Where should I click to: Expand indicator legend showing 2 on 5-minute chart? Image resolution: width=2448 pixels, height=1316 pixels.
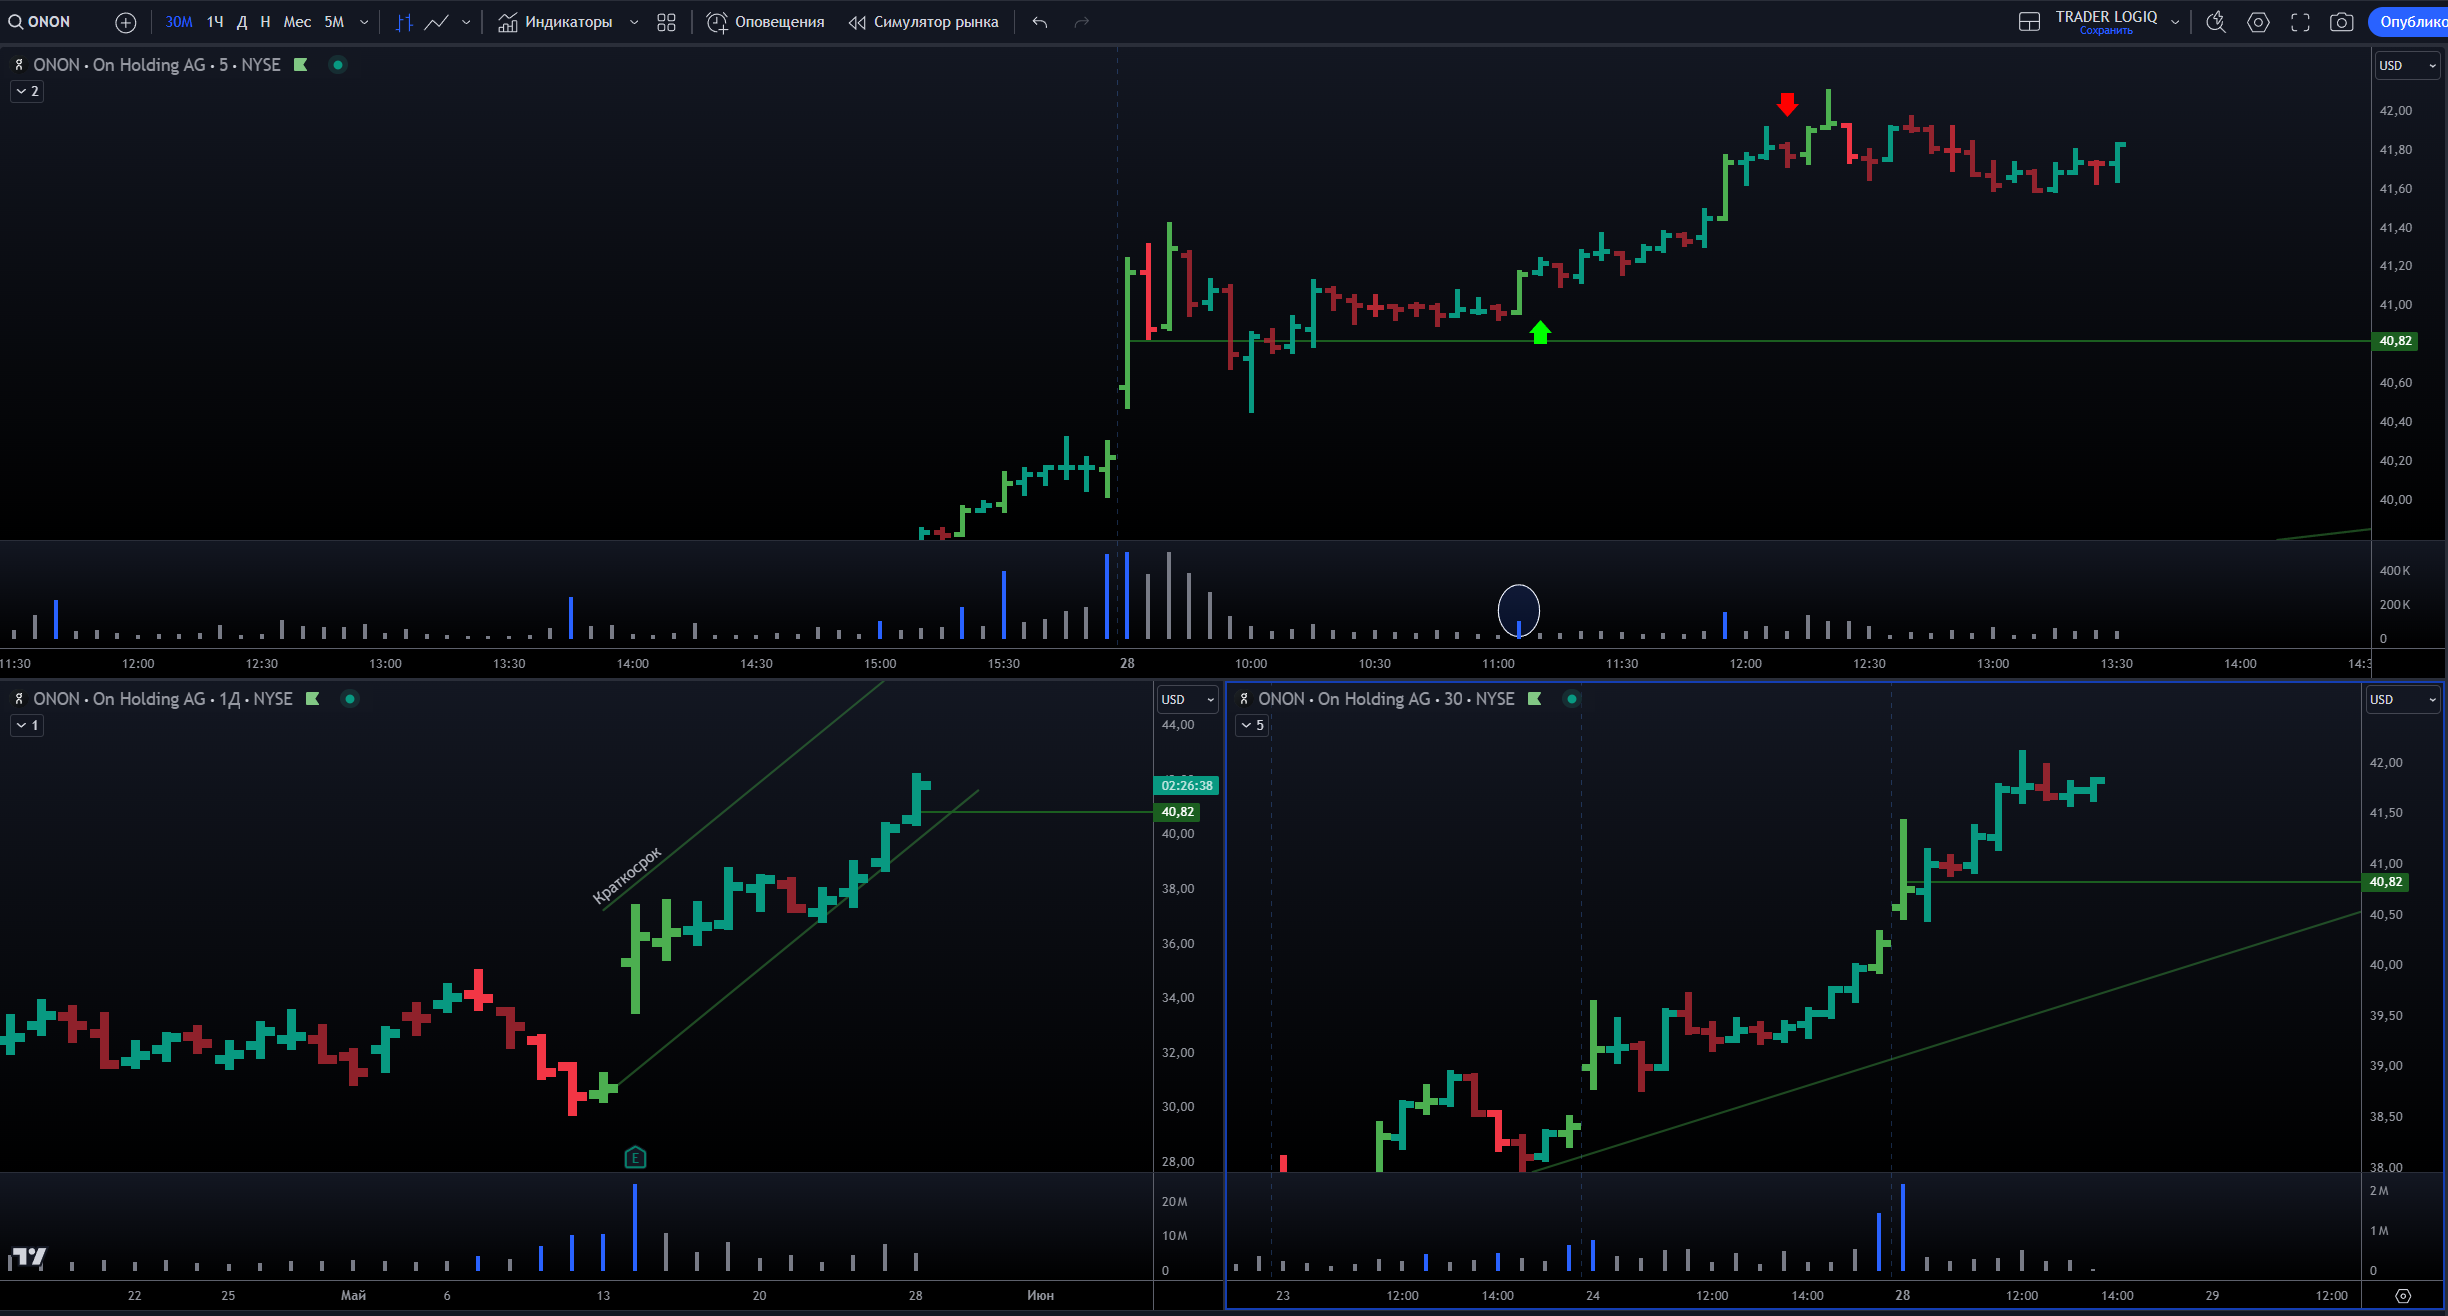(27, 92)
